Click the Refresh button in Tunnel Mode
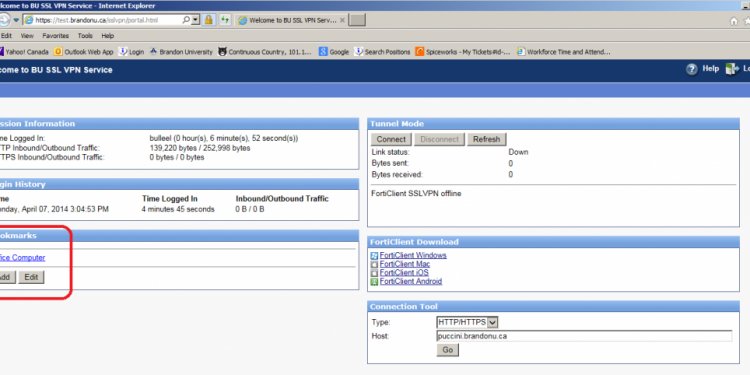750x375 pixels. [x=486, y=139]
